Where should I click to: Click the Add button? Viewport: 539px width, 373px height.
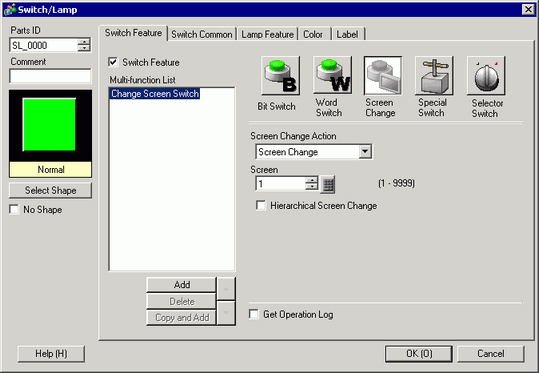click(182, 285)
